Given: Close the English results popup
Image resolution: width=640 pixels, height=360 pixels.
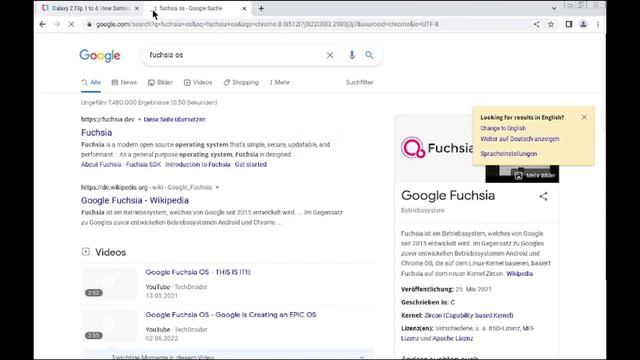Looking at the screenshot, I should 584,117.
